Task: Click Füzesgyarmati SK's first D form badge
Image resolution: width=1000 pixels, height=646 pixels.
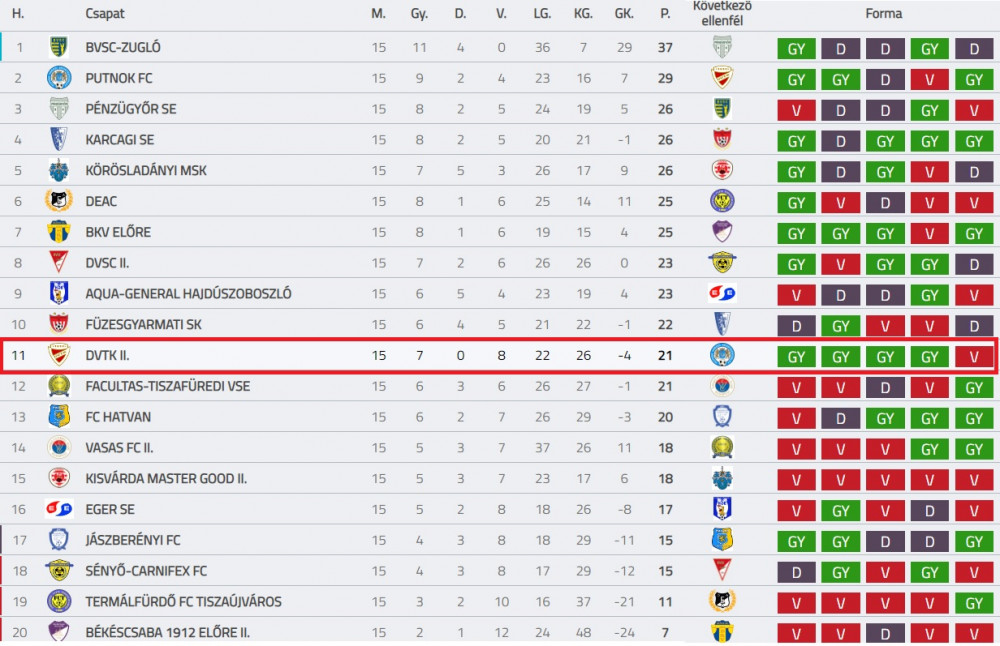Action: tap(796, 326)
